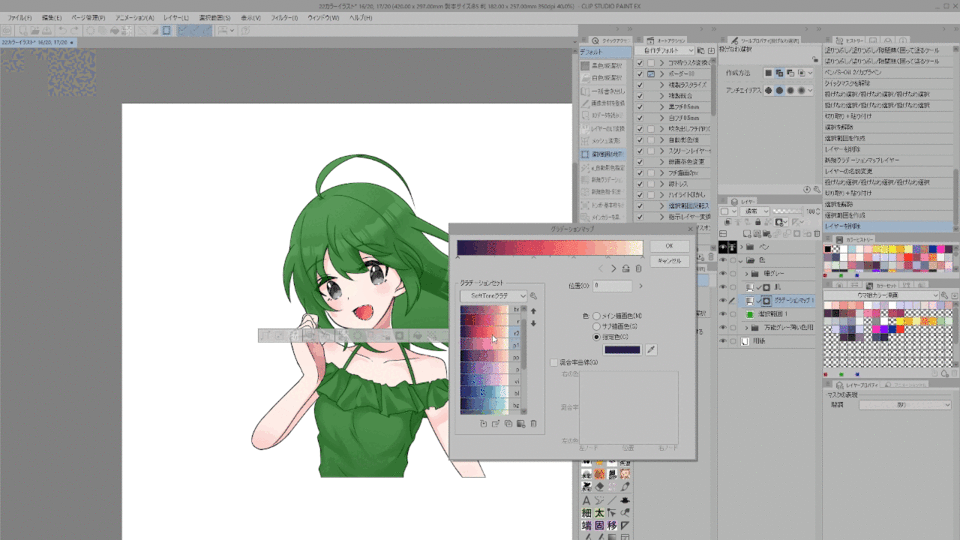
Task: Hide the グラデーションマップ 1 layer
Action: point(724,300)
